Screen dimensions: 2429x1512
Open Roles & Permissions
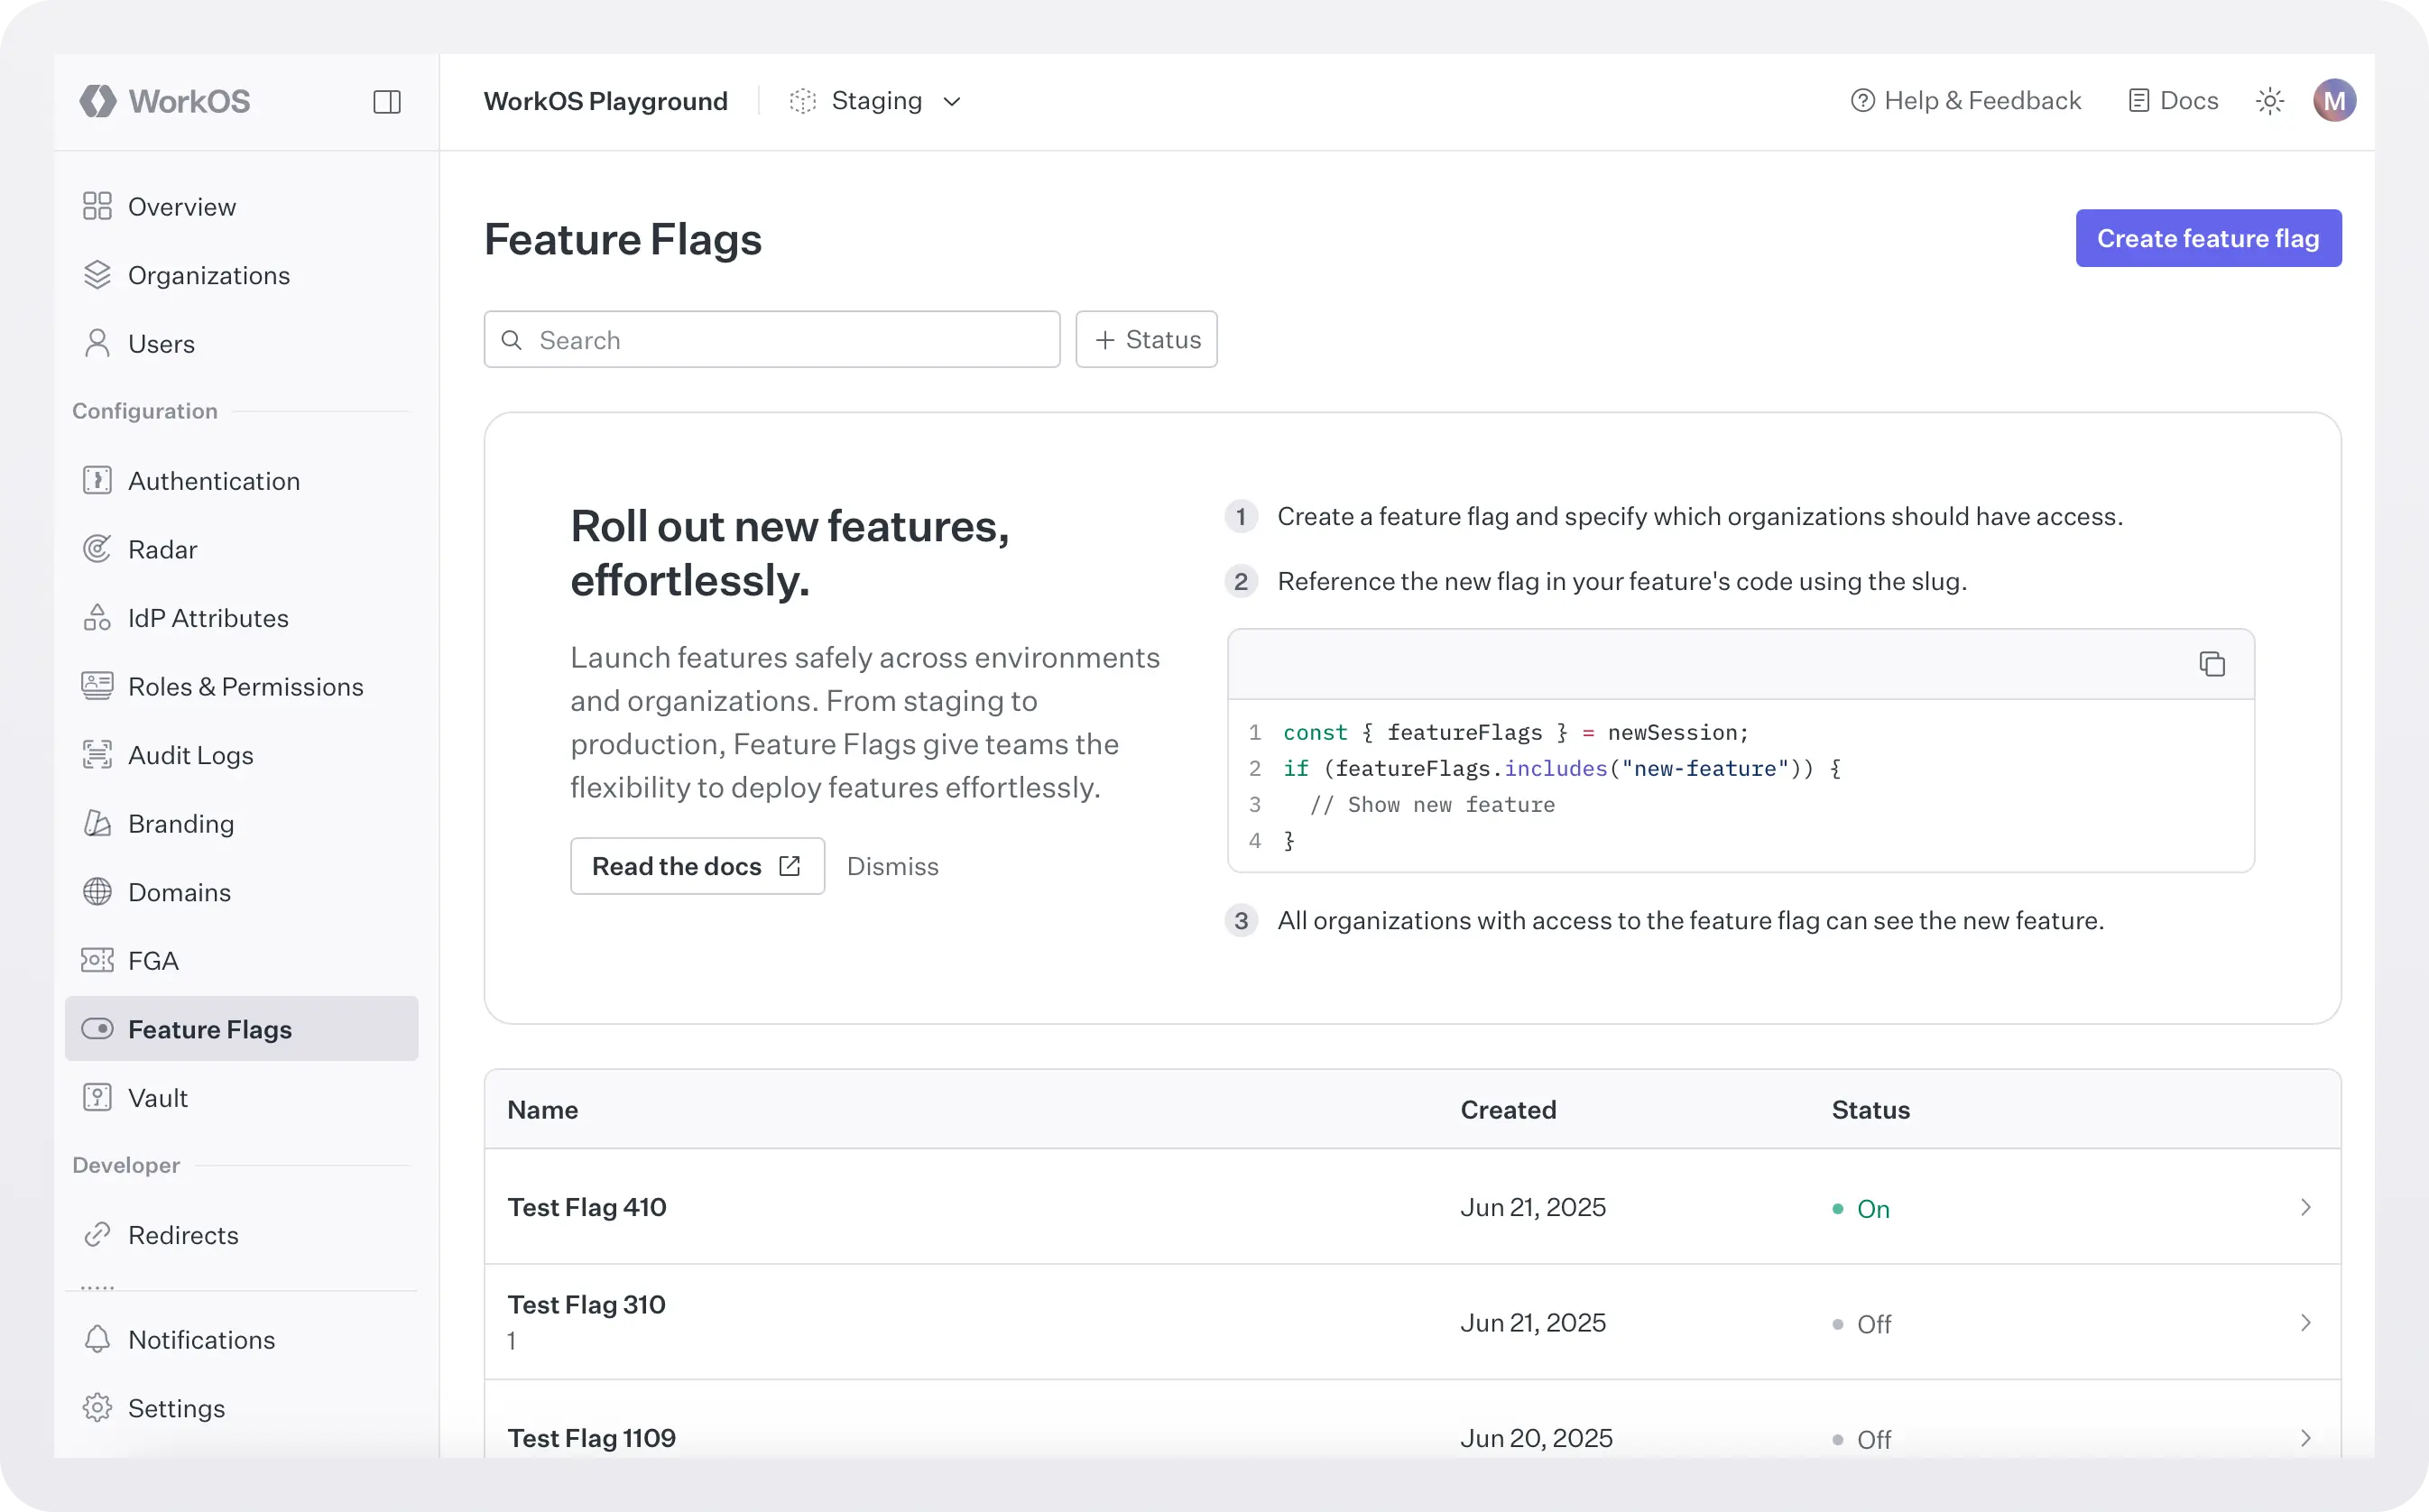click(241, 686)
